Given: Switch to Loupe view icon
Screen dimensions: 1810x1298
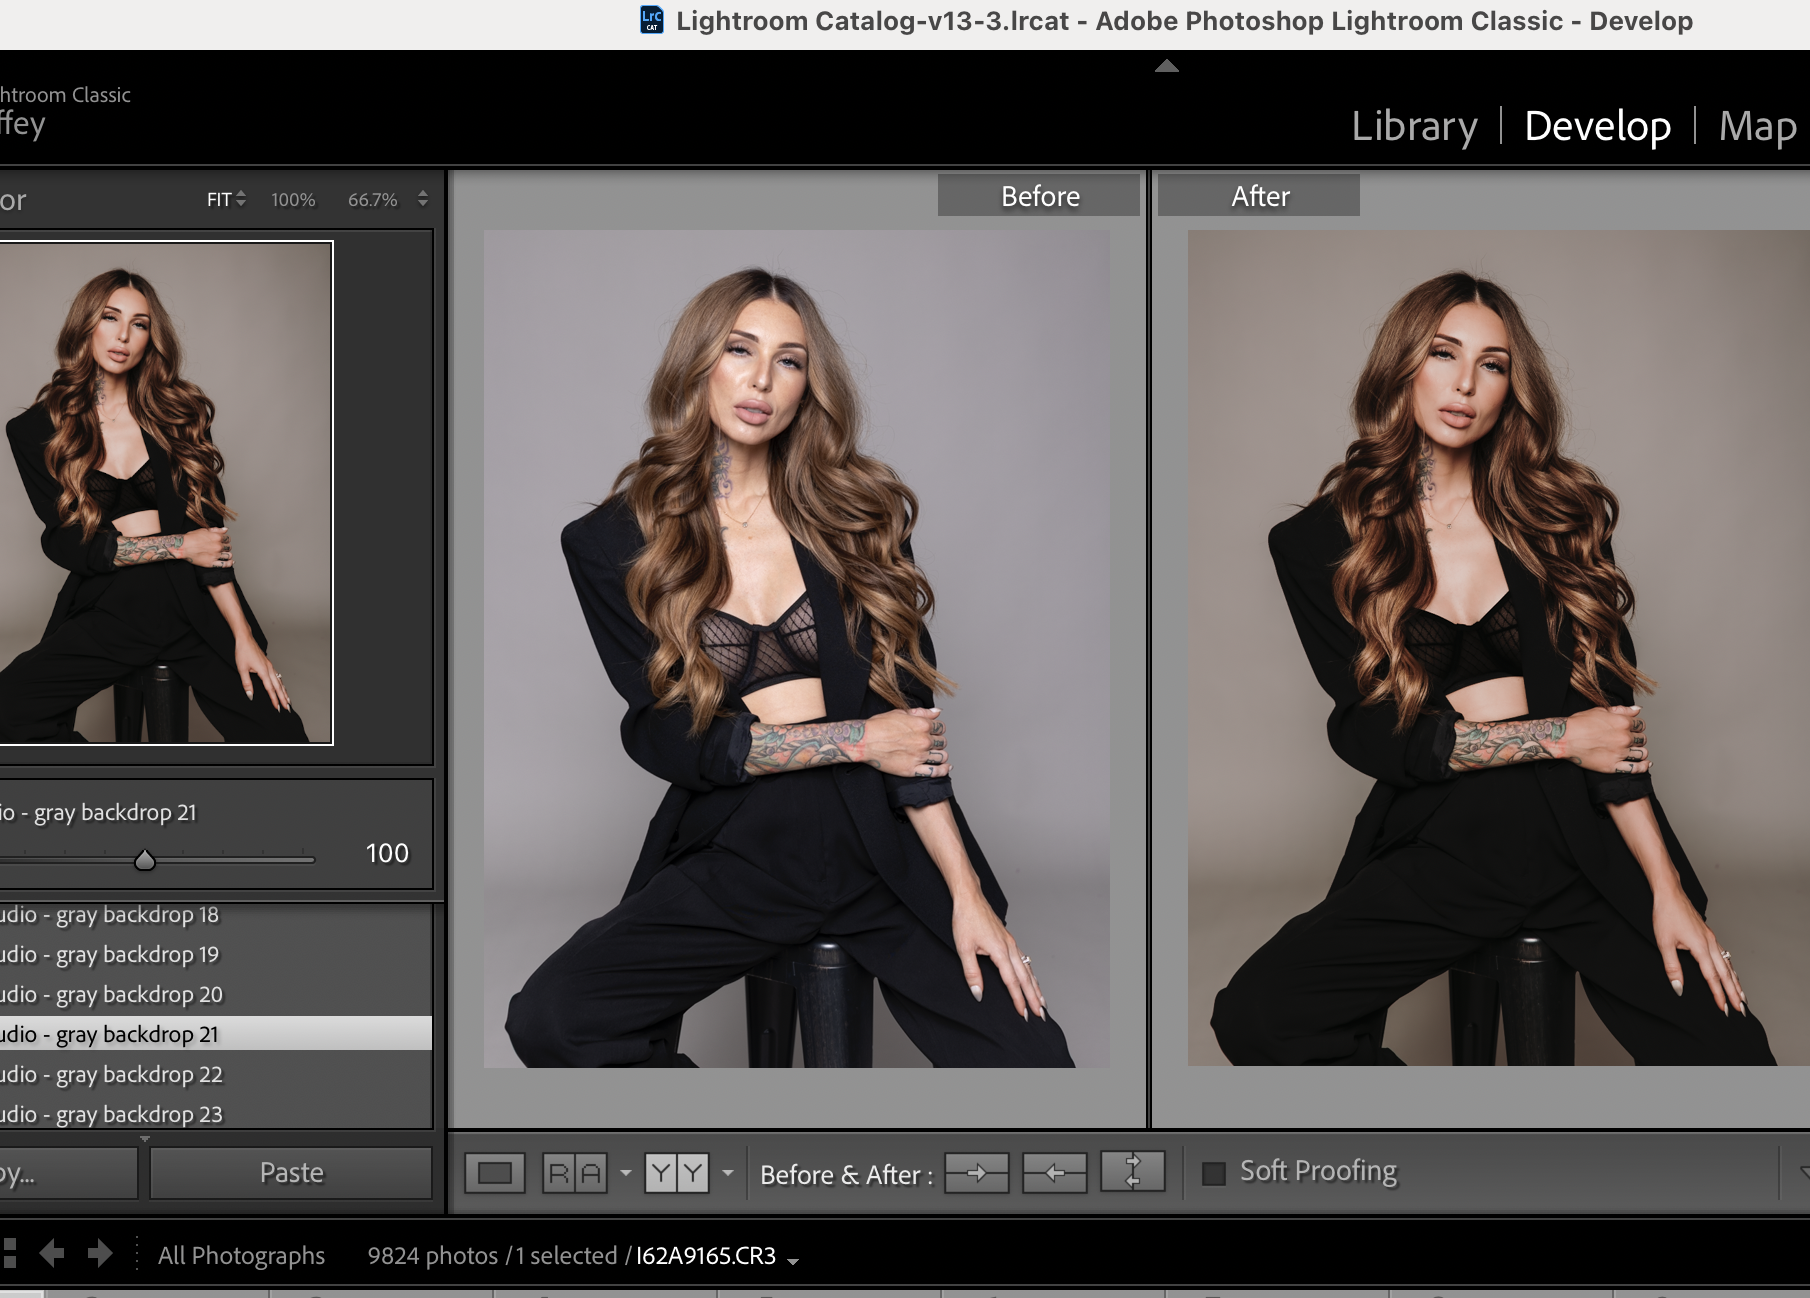Looking at the screenshot, I should point(495,1173).
